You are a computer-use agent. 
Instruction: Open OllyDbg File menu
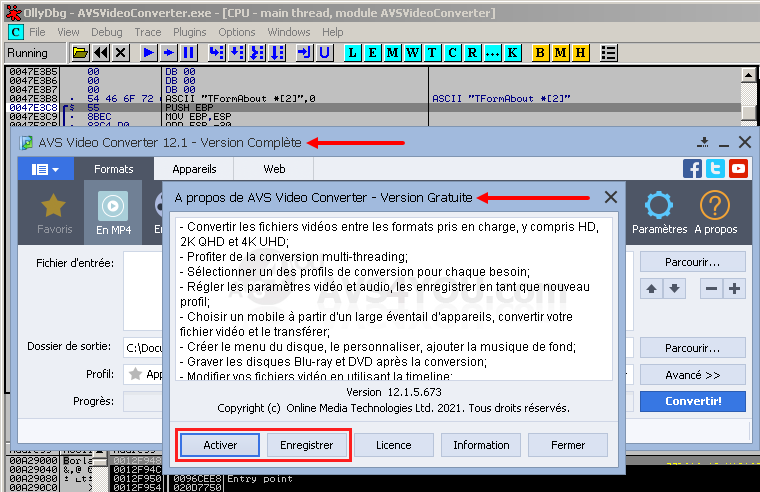[37, 32]
